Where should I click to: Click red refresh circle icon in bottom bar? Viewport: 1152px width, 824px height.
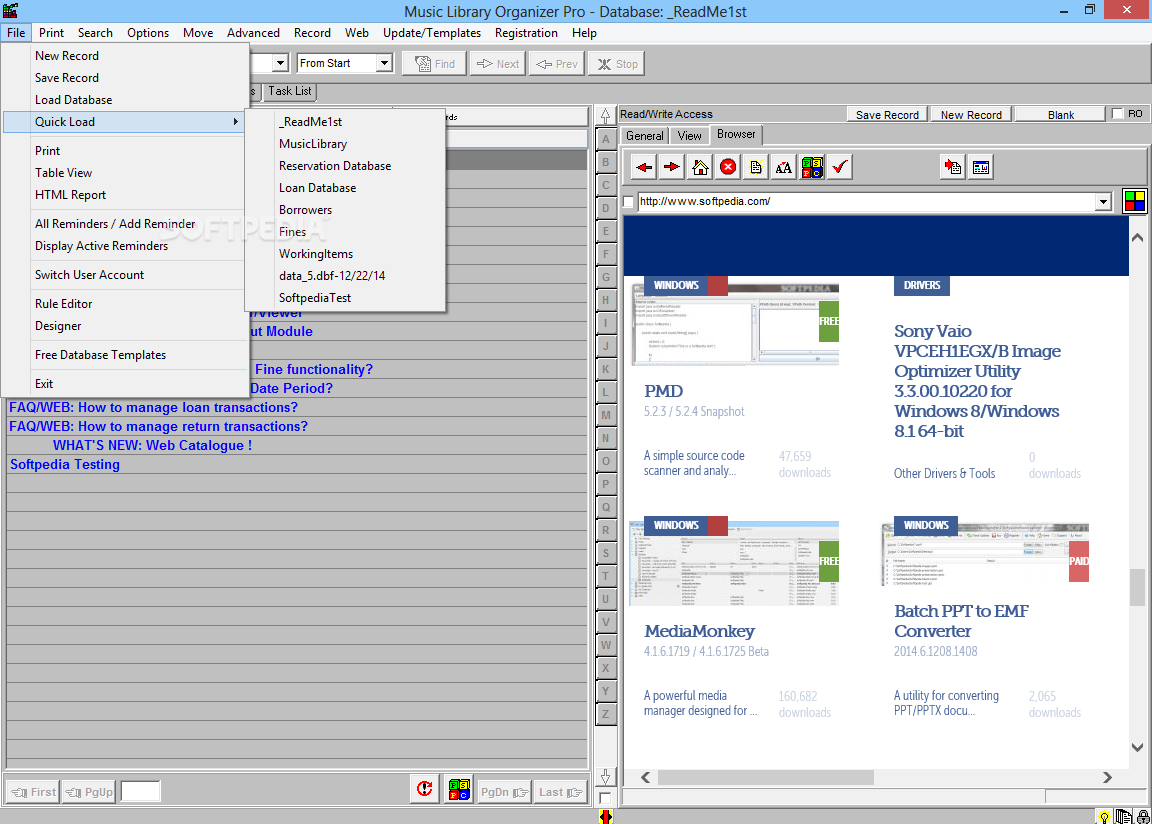pos(425,789)
